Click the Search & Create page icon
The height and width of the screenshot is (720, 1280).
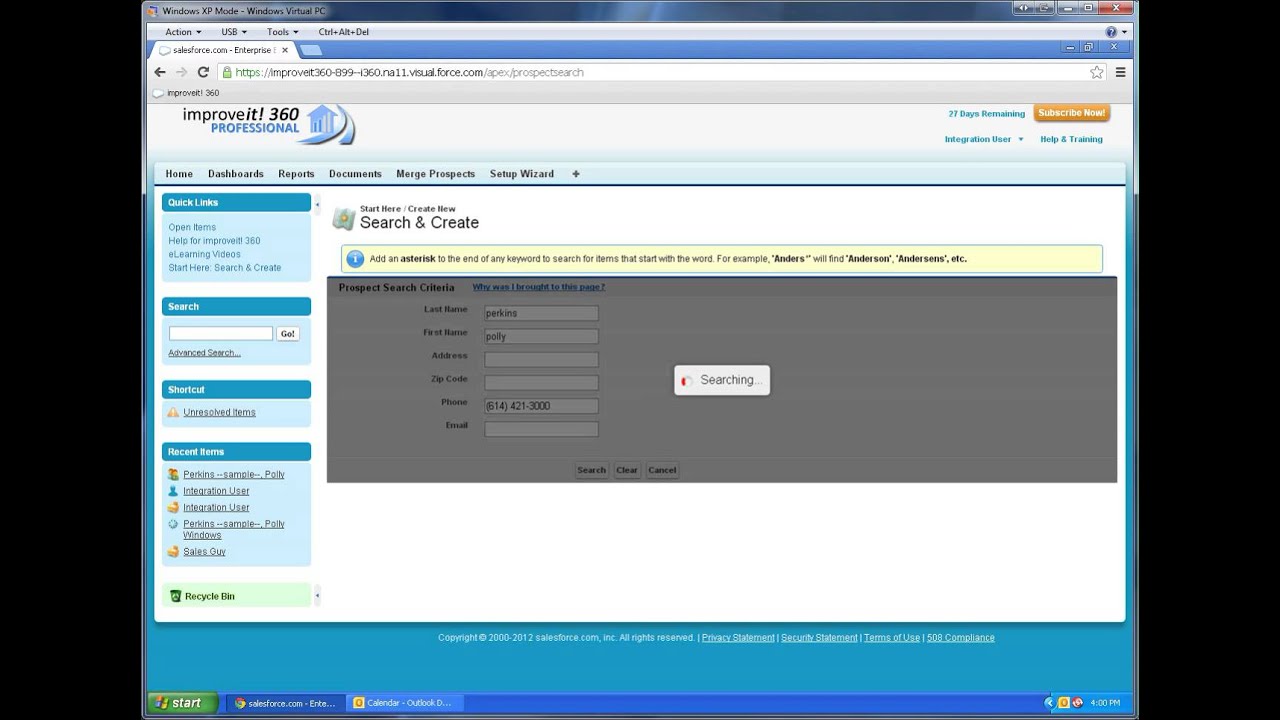pyautogui.click(x=344, y=218)
